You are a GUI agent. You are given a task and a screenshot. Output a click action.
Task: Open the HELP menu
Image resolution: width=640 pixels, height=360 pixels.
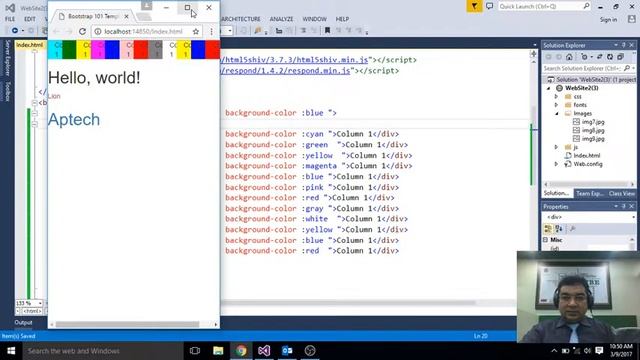[342, 19]
